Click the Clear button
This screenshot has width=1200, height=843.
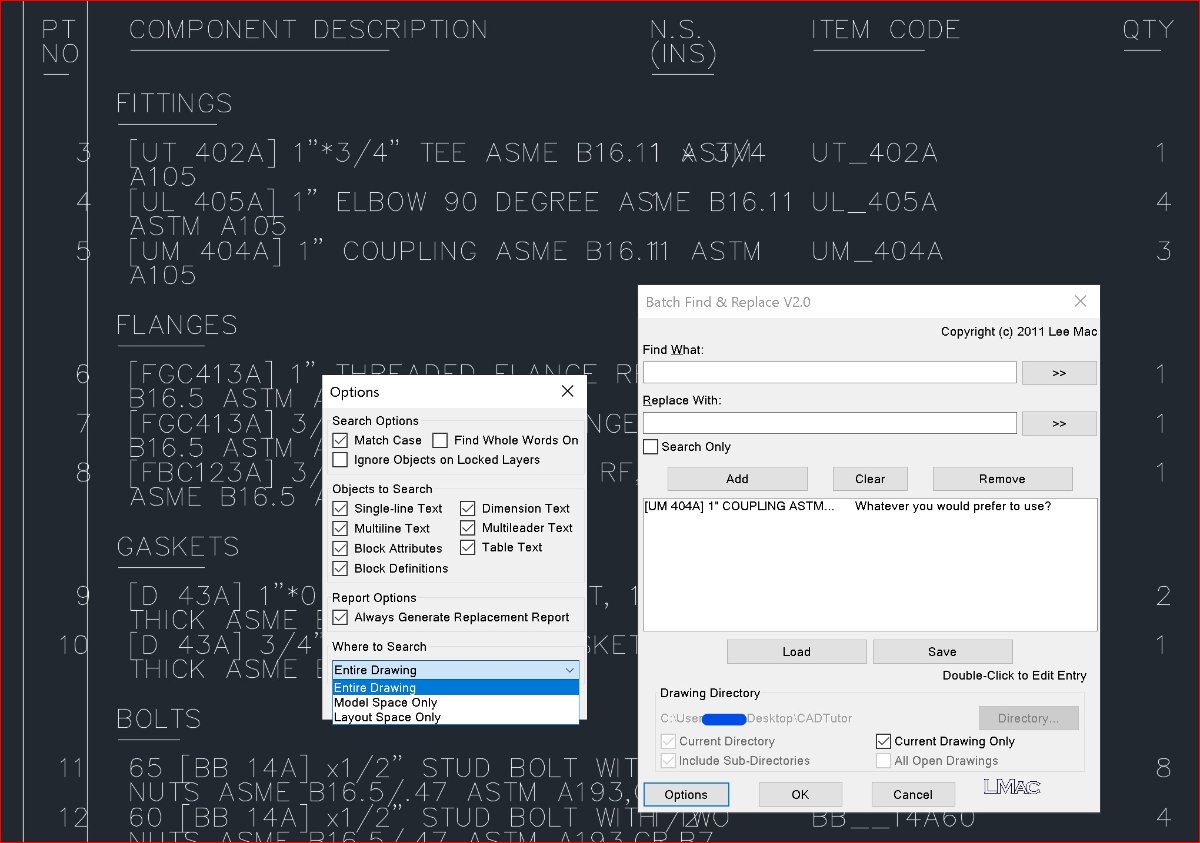click(870, 479)
